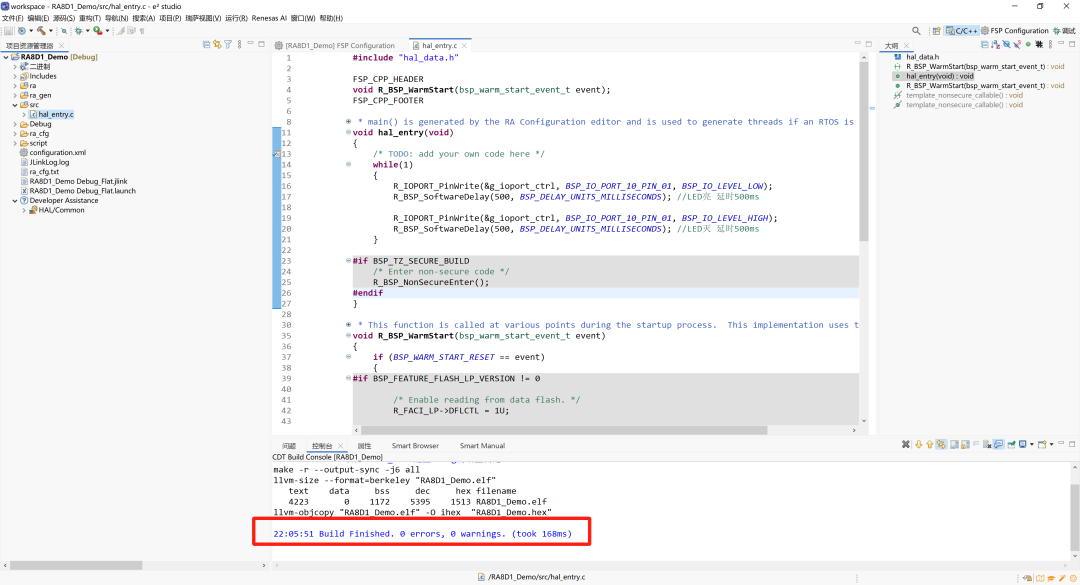Open the Smart Browser tab

(415, 446)
